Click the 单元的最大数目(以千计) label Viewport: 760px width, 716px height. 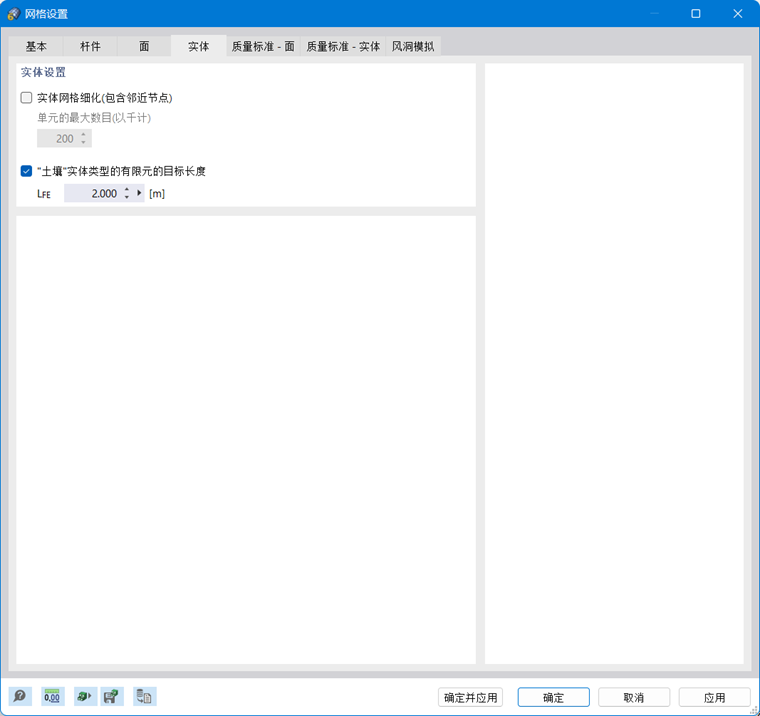point(94,118)
